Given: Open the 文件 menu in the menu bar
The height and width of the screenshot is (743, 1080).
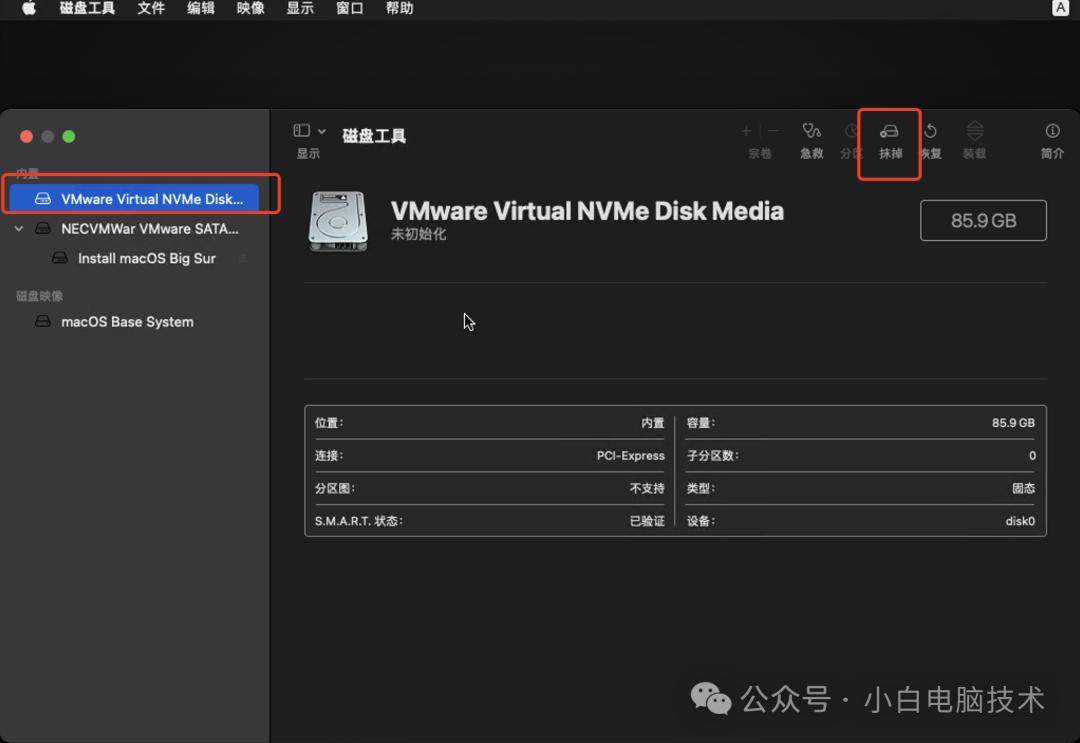Looking at the screenshot, I should 151,8.
